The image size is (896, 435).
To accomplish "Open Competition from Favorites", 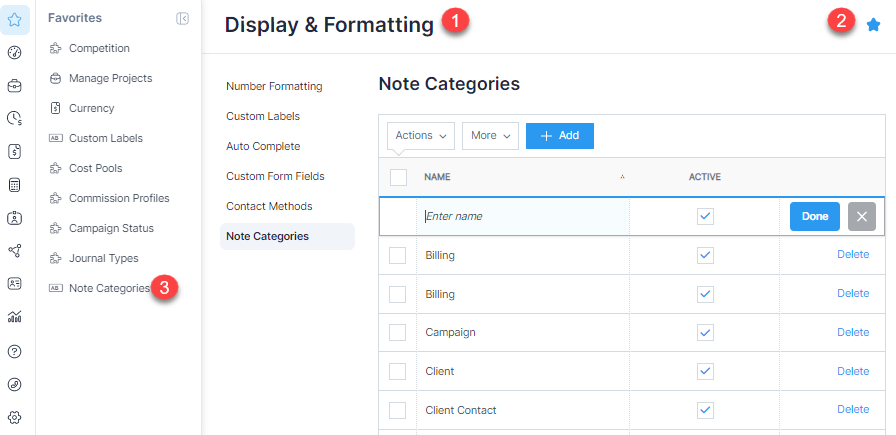I will click(99, 49).
